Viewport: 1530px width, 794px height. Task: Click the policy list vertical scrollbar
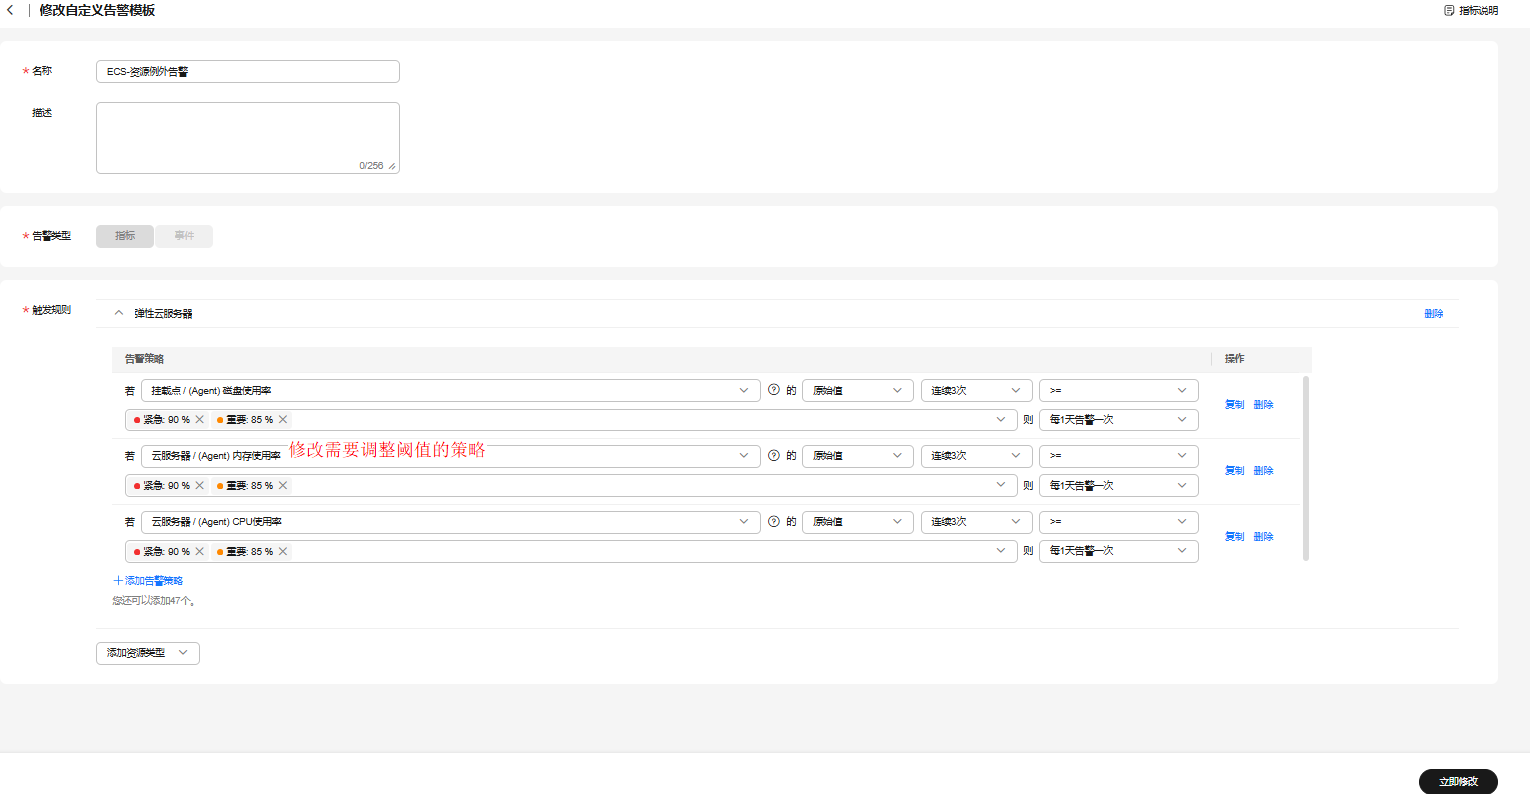(x=1306, y=468)
